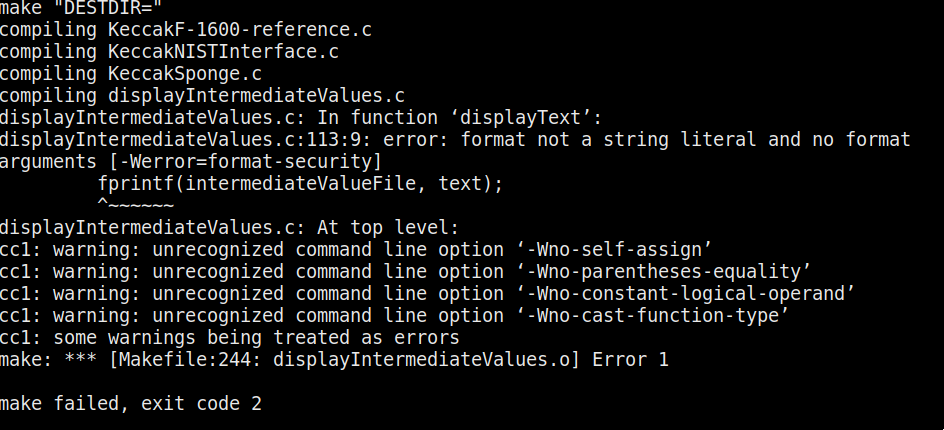Click the 'compiling displayIntermediateValues.c' line
Viewport: 944px width, 430px height.
click(x=202, y=96)
